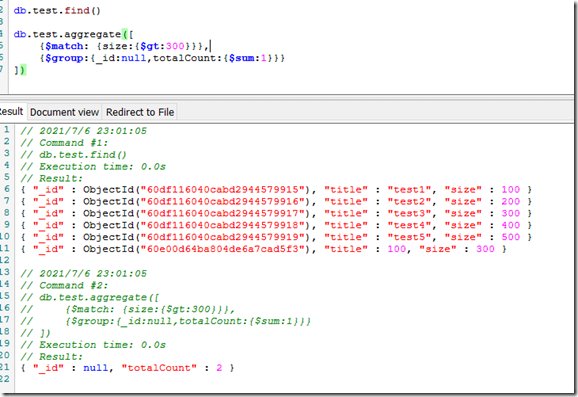Click the Command #1 comment line
Viewport: 578px width, 397px height.
[x=64, y=143]
